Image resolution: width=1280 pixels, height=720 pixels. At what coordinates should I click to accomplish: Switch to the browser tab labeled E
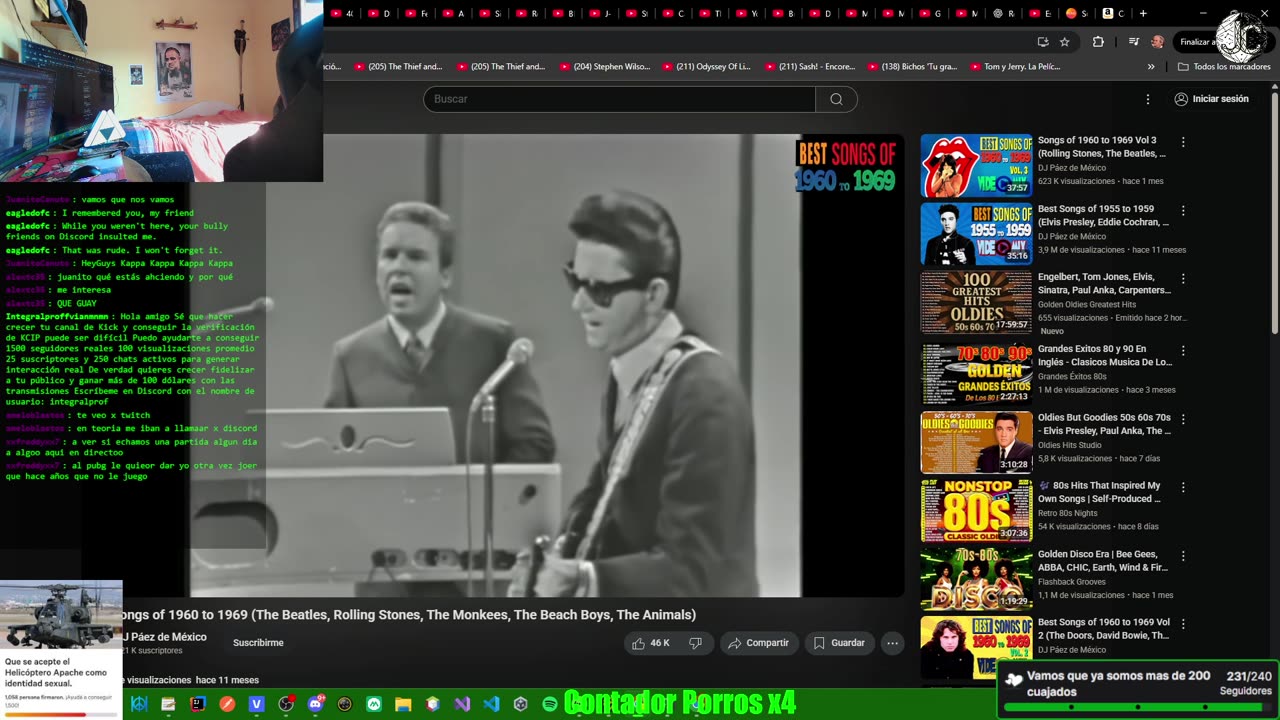(1040, 13)
